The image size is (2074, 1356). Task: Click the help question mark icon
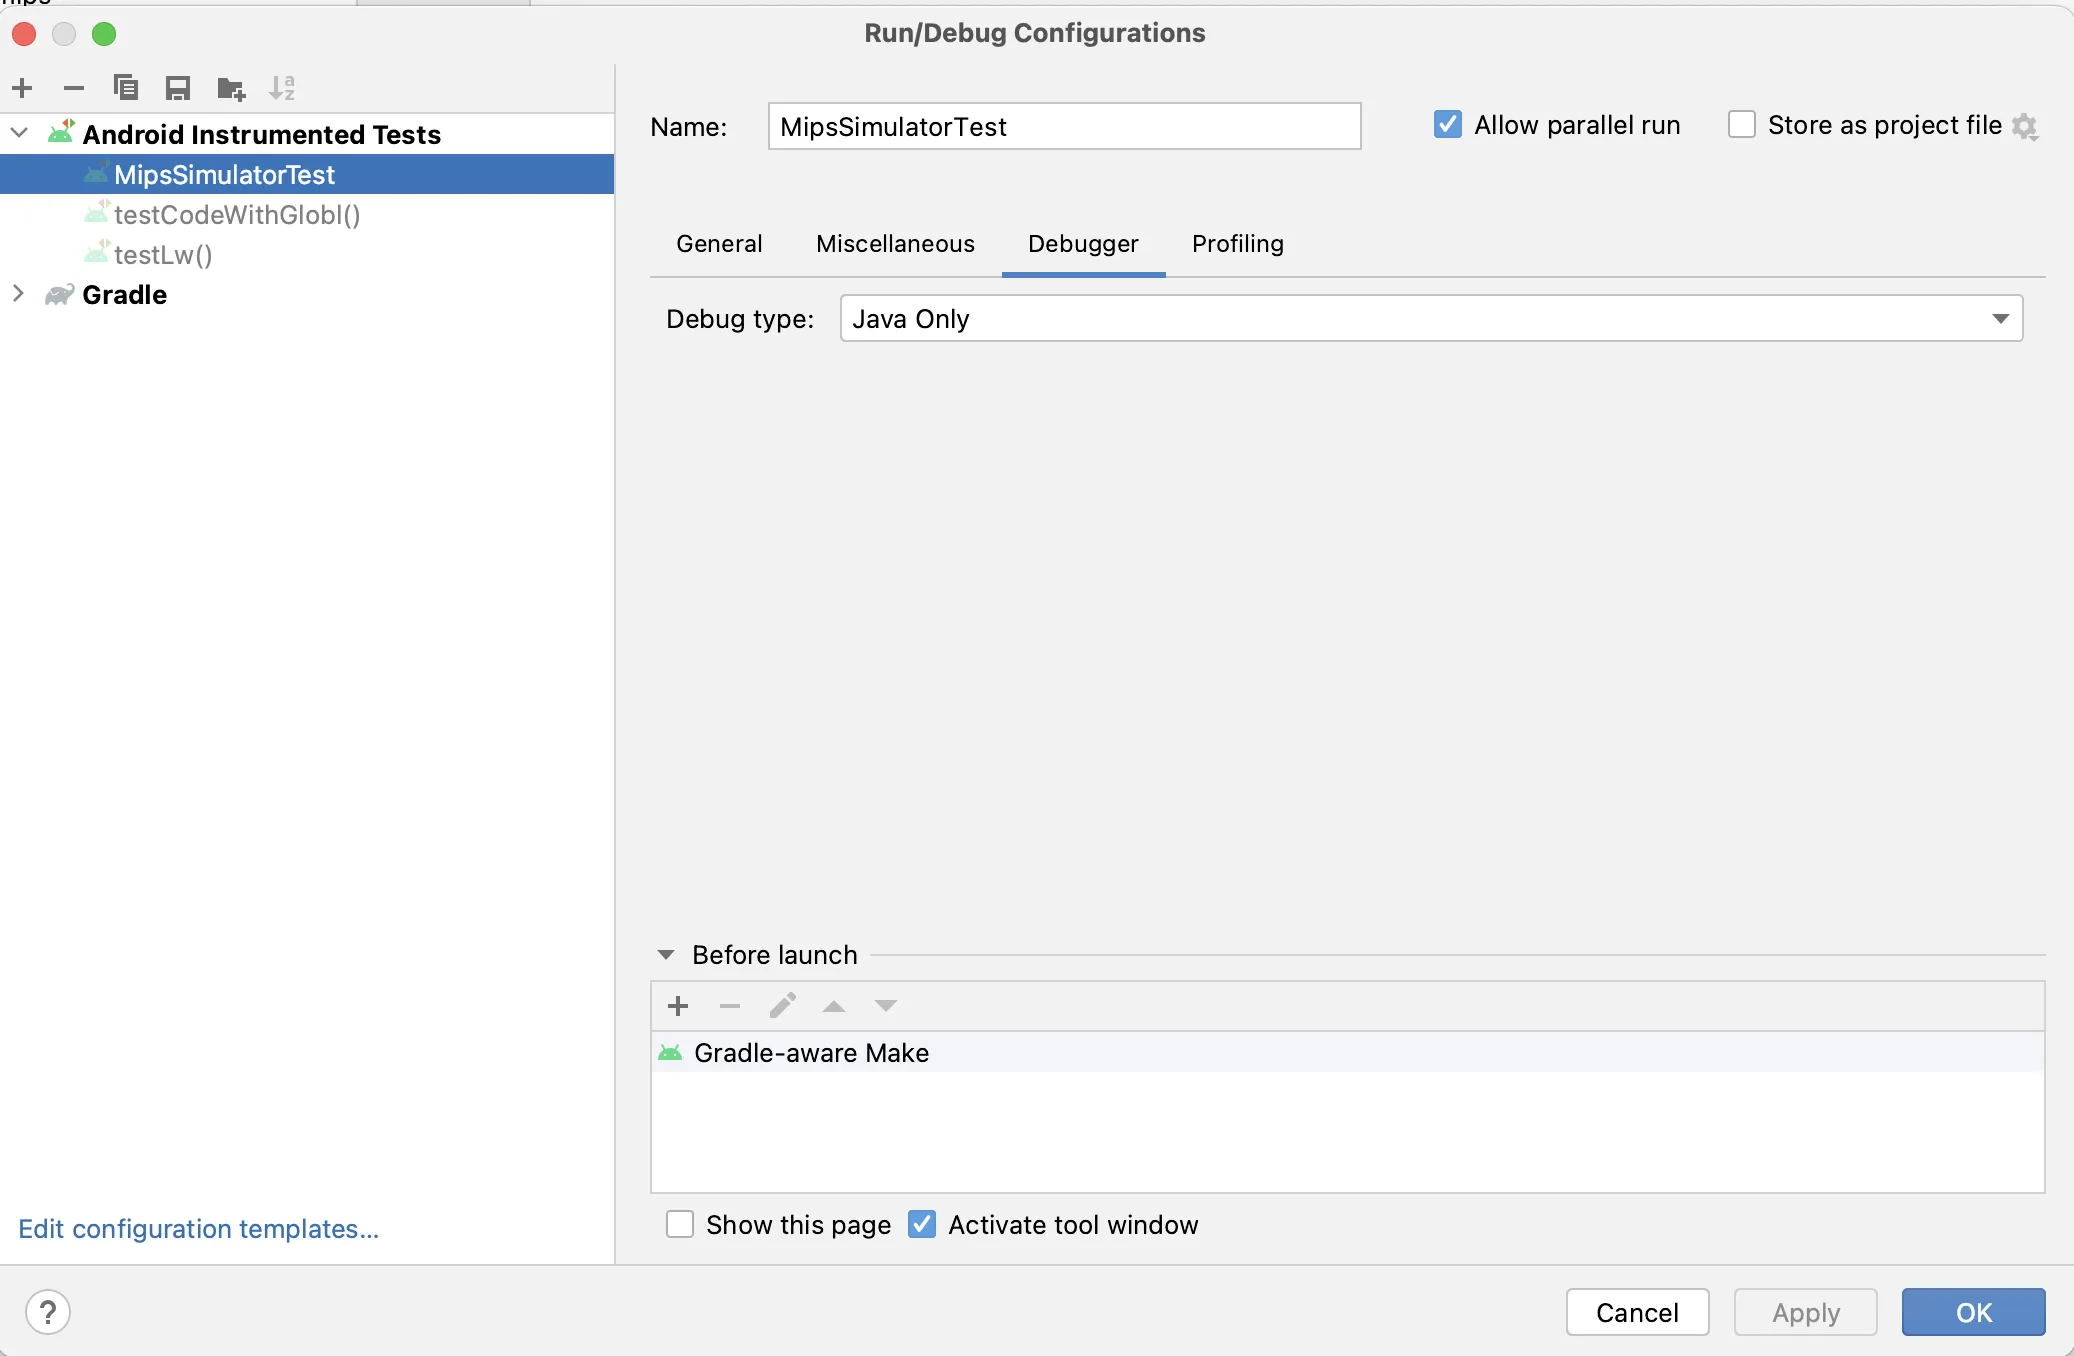click(48, 1312)
